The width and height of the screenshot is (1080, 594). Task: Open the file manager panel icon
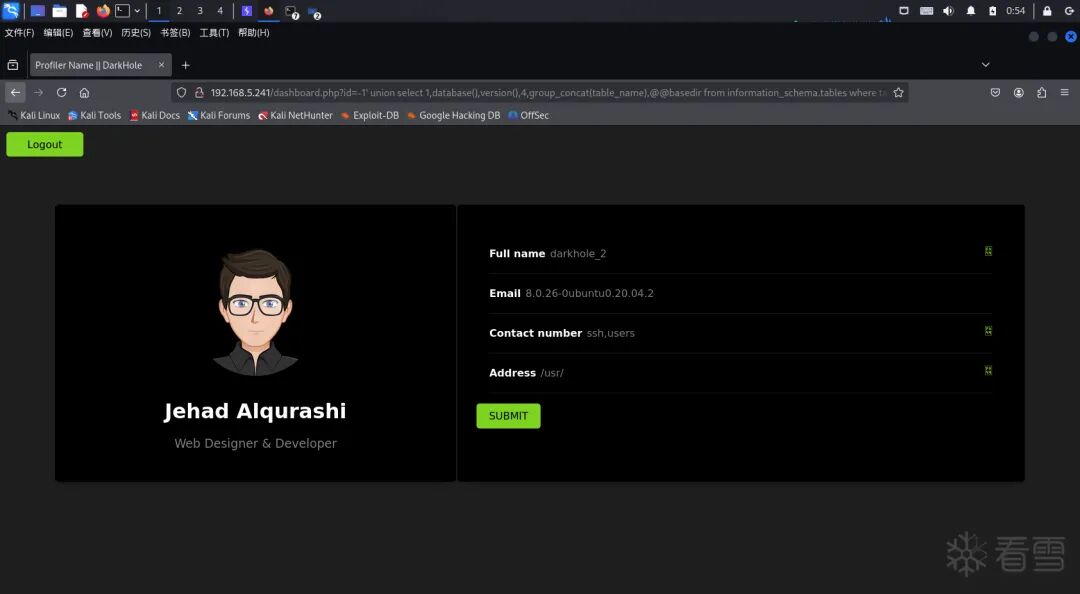tap(59, 11)
